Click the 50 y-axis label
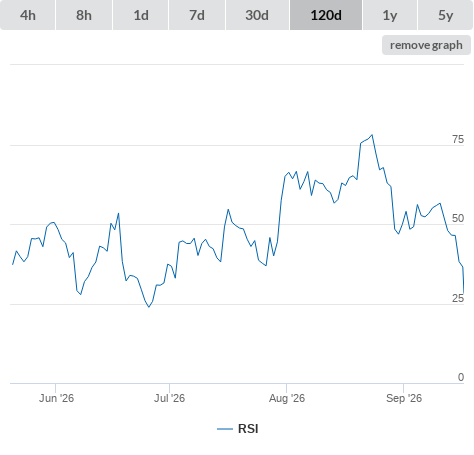The height and width of the screenshot is (455, 474). [458, 218]
